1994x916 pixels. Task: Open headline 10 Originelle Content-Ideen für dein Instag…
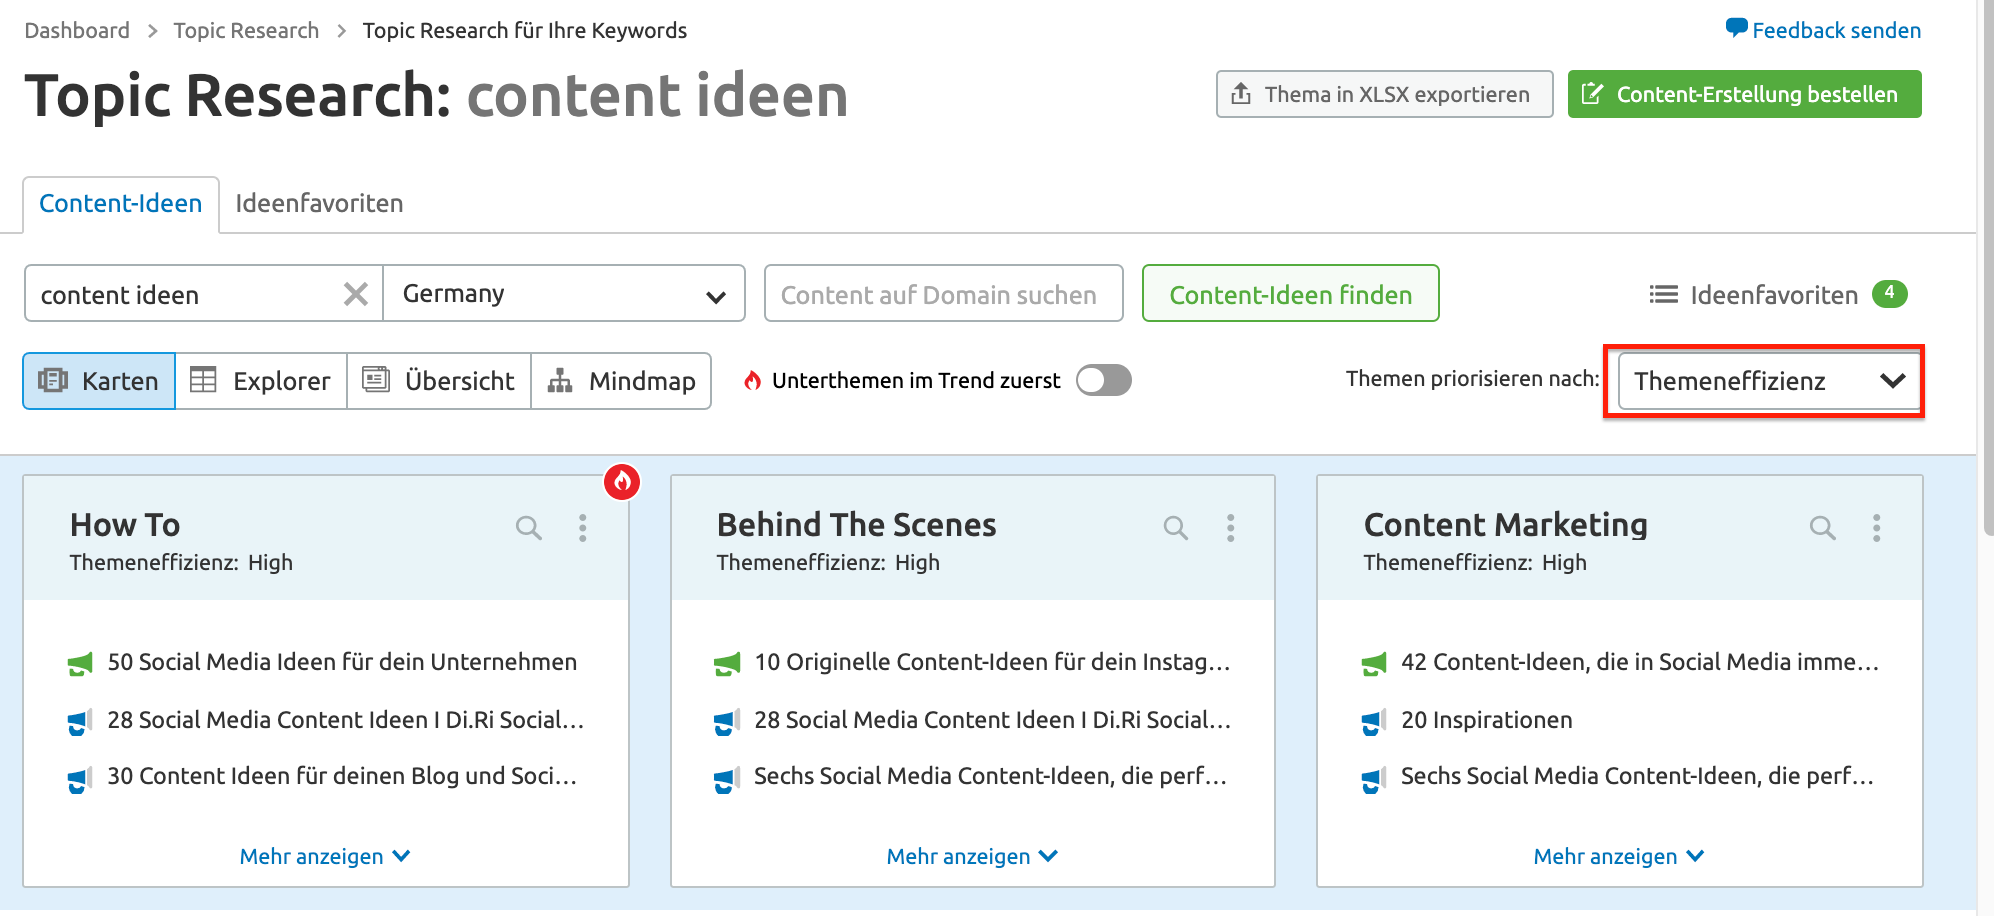coord(992,662)
